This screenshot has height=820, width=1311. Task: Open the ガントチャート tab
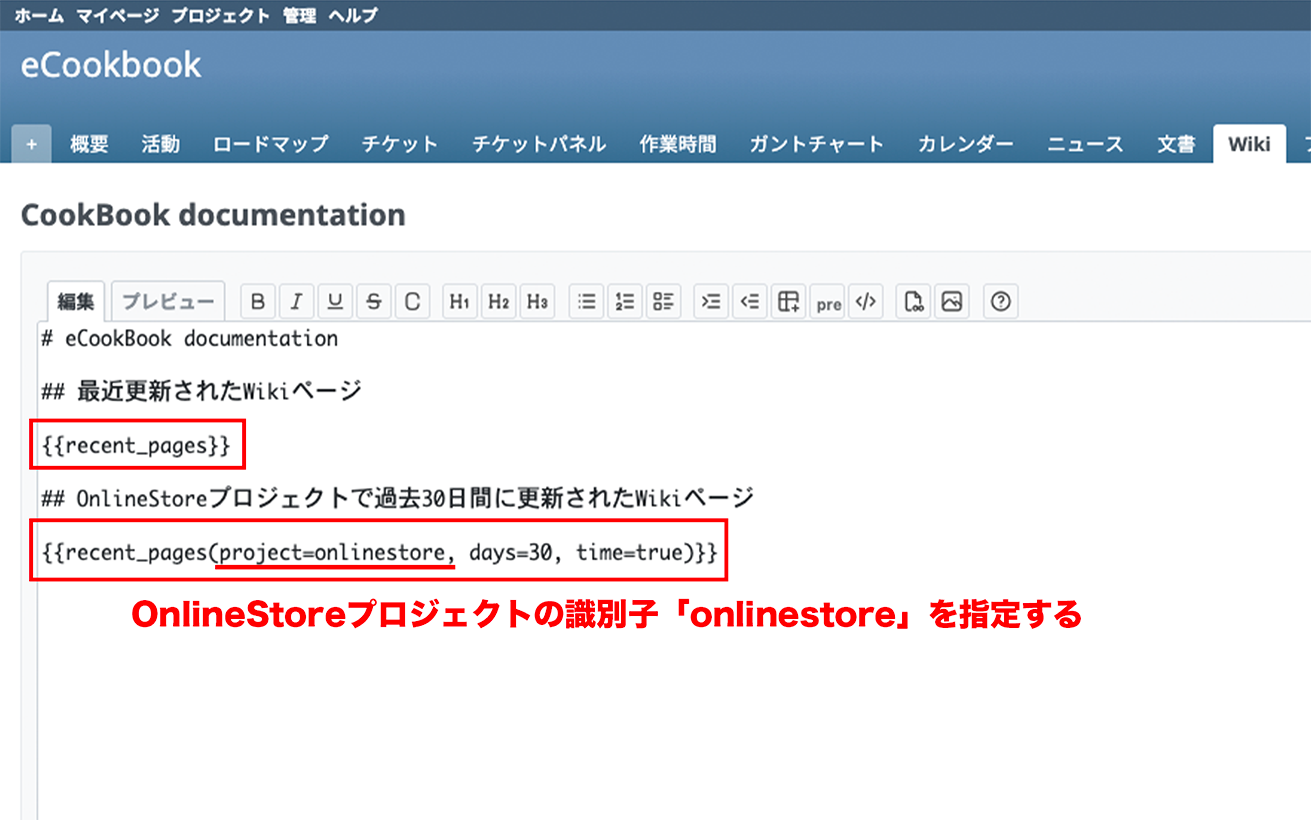(x=816, y=144)
